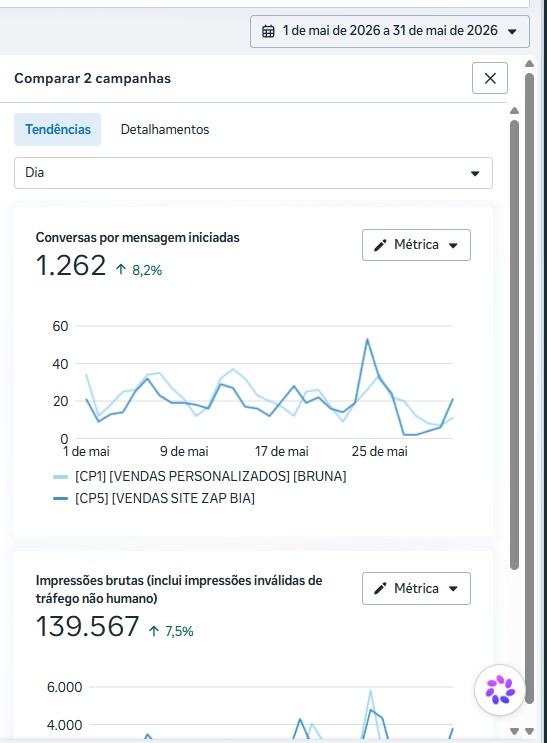
Task: Switch to the Detalhamentos tab
Action: click(x=165, y=129)
